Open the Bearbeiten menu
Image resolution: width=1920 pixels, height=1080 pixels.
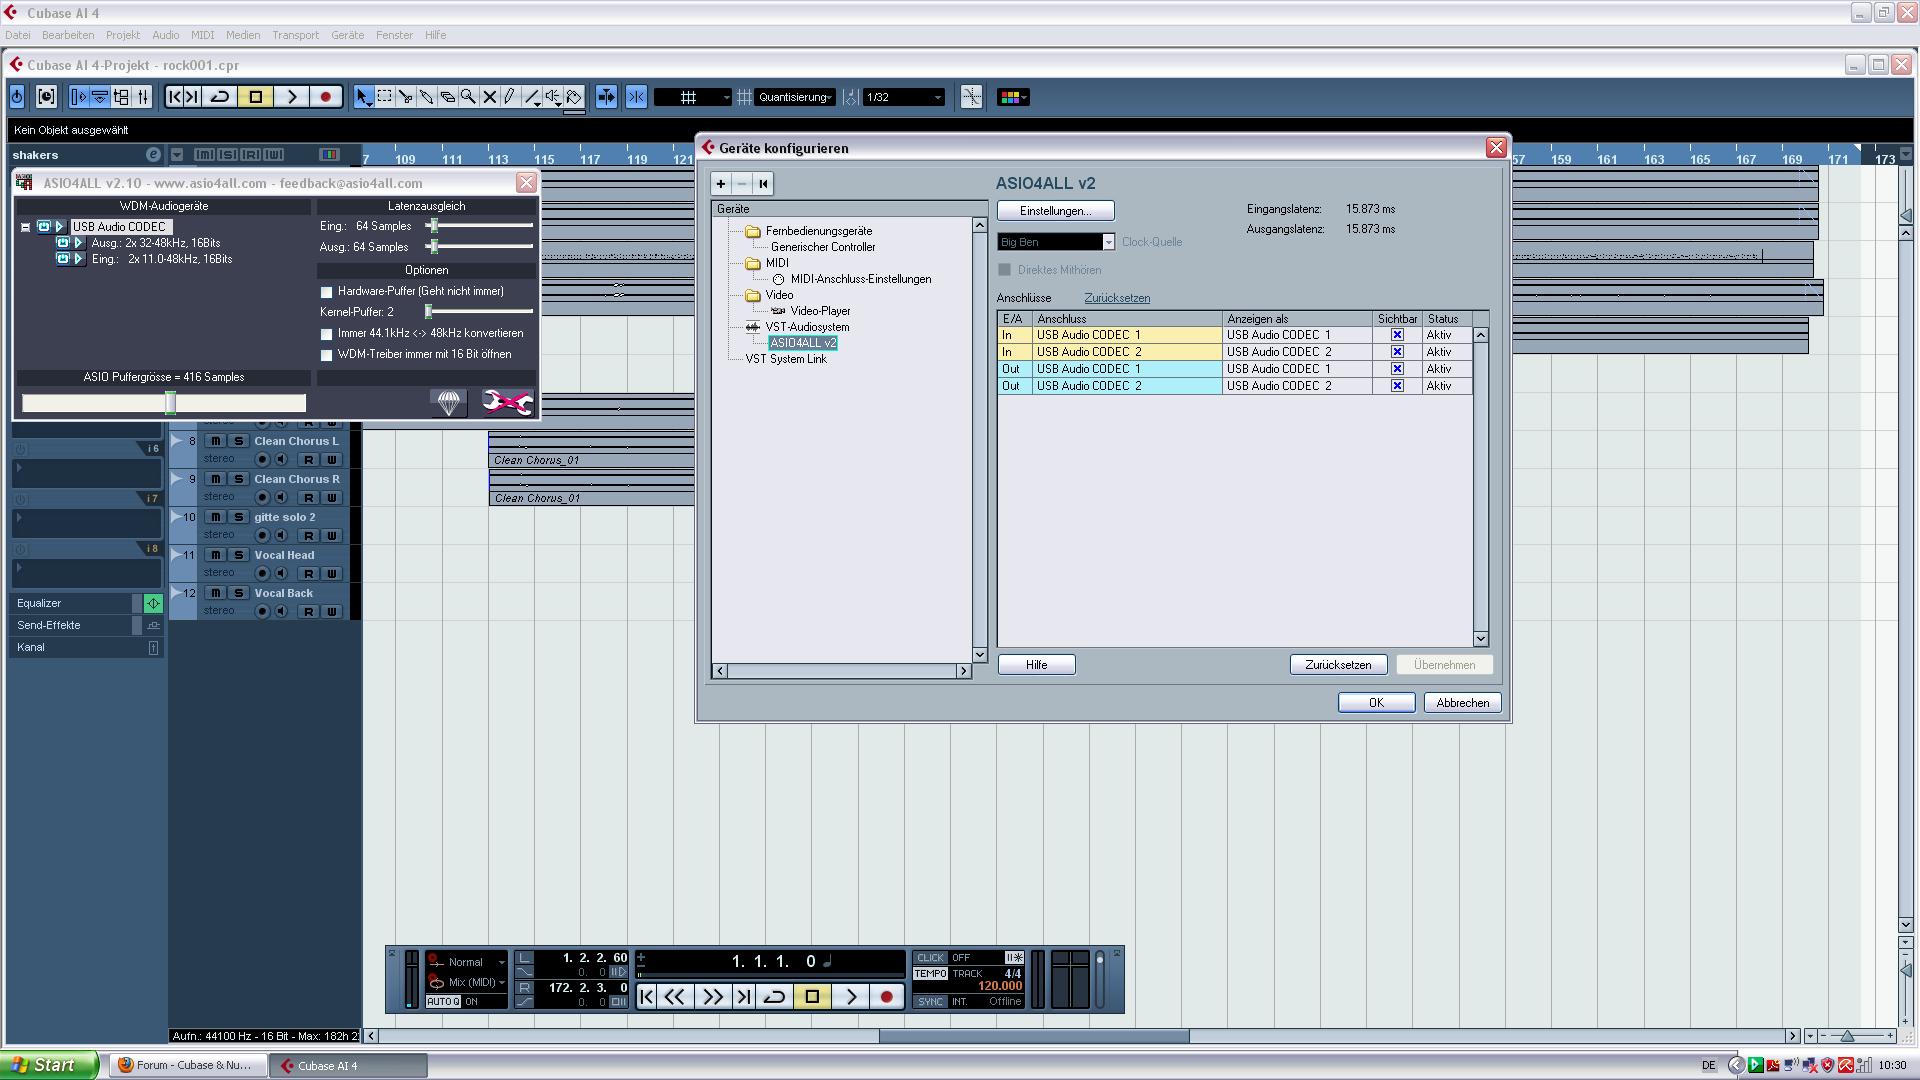pos(68,35)
